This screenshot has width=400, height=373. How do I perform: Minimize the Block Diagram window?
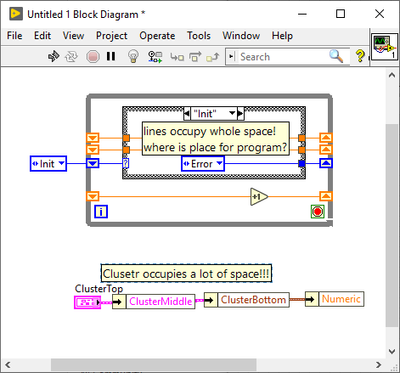[x=302, y=14]
